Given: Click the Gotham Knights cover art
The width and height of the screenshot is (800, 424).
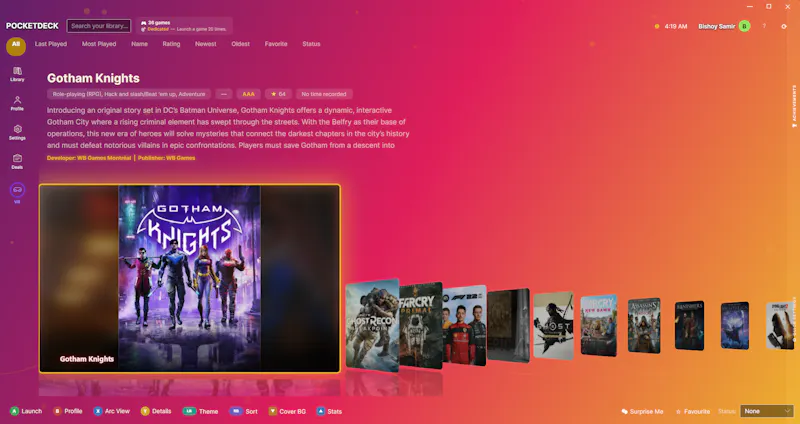Looking at the screenshot, I should [x=189, y=278].
